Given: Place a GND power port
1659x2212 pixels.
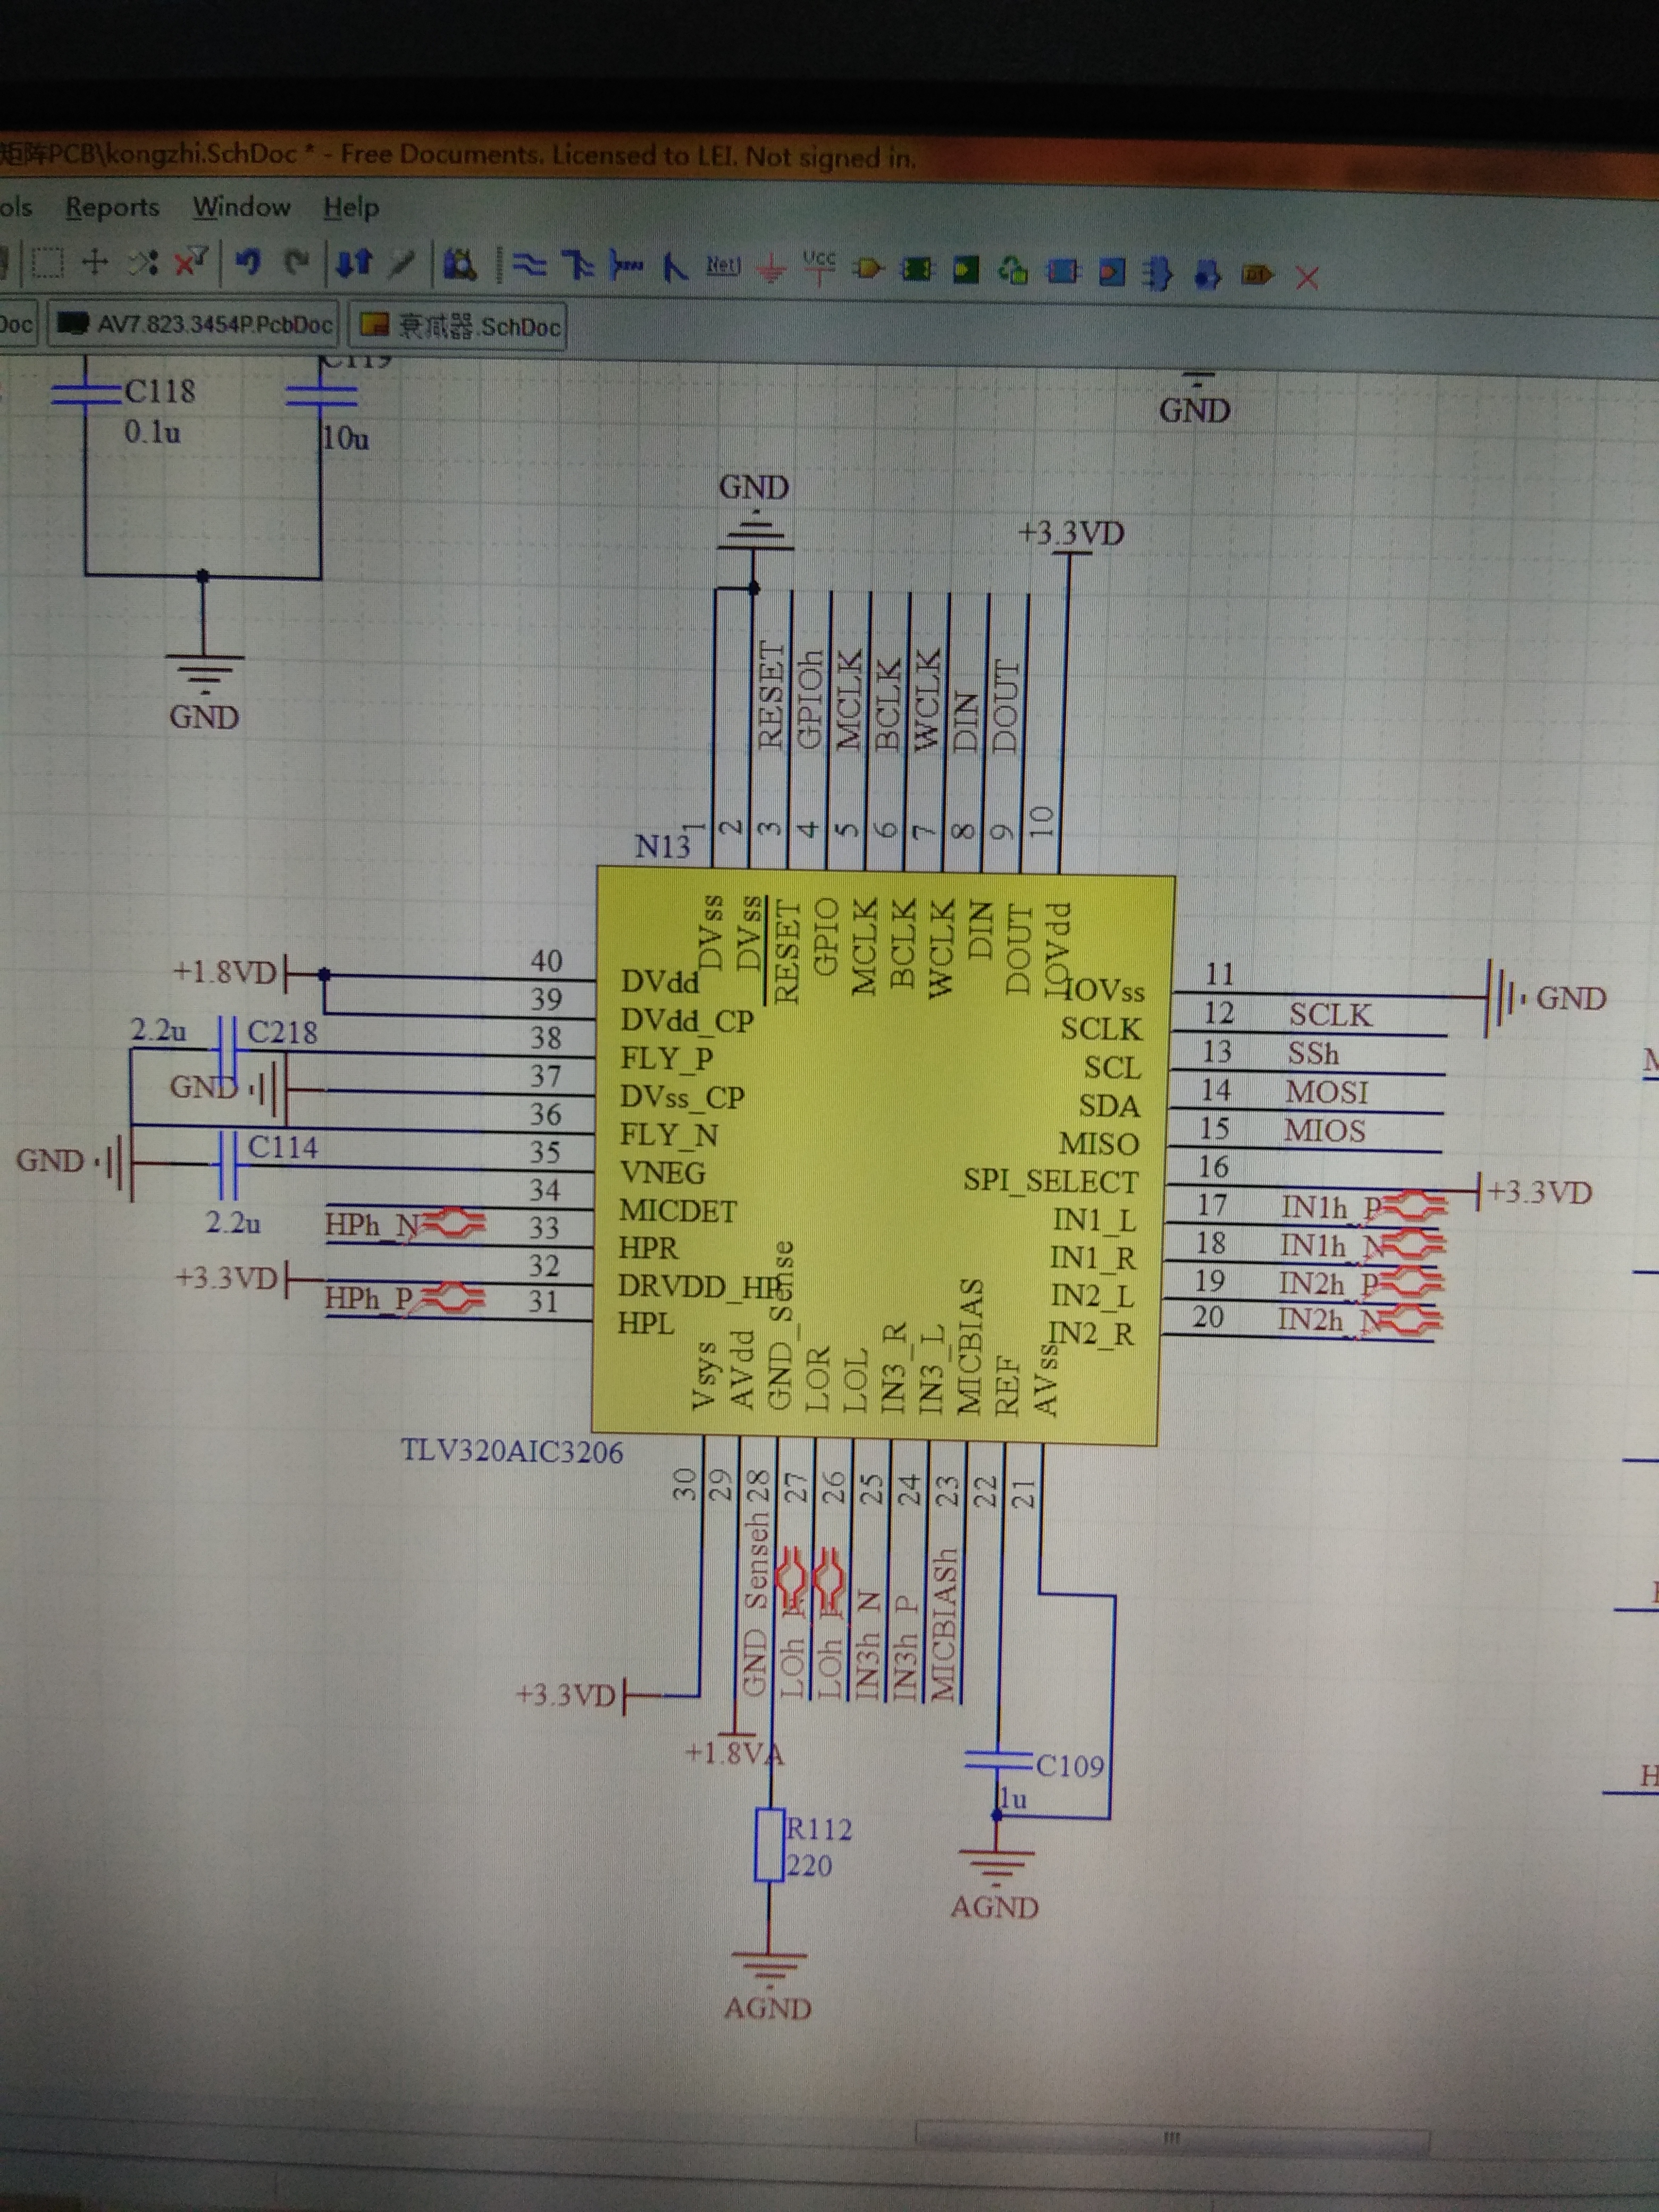Looking at the screenshot, I should pos(770,267).
